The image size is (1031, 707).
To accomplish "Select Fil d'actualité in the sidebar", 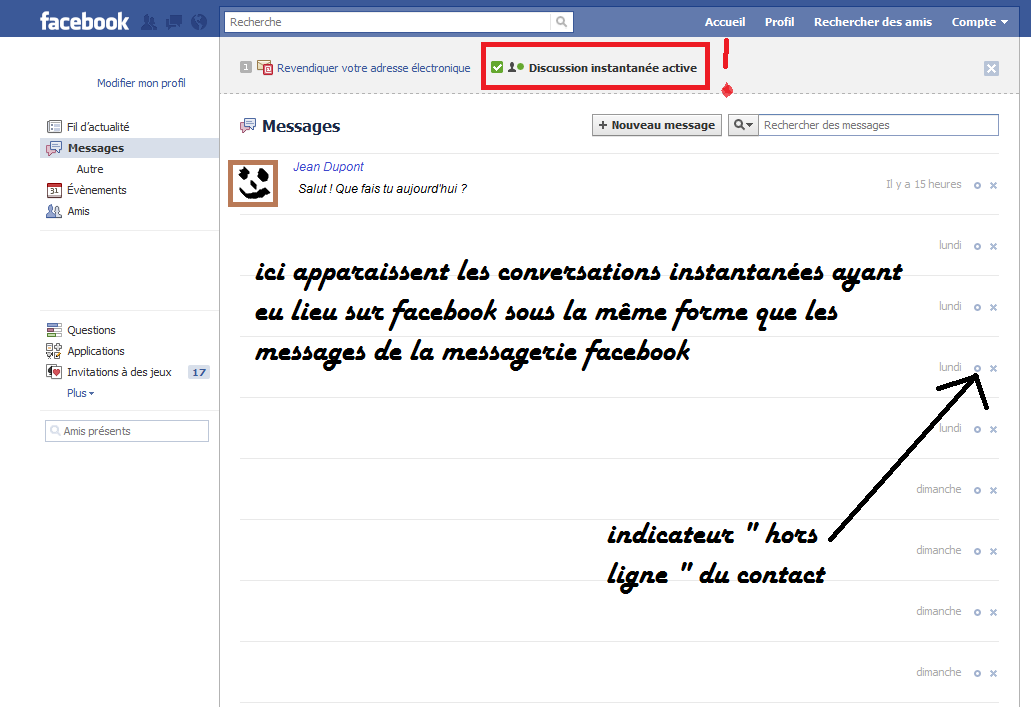I will coord(97,127).
